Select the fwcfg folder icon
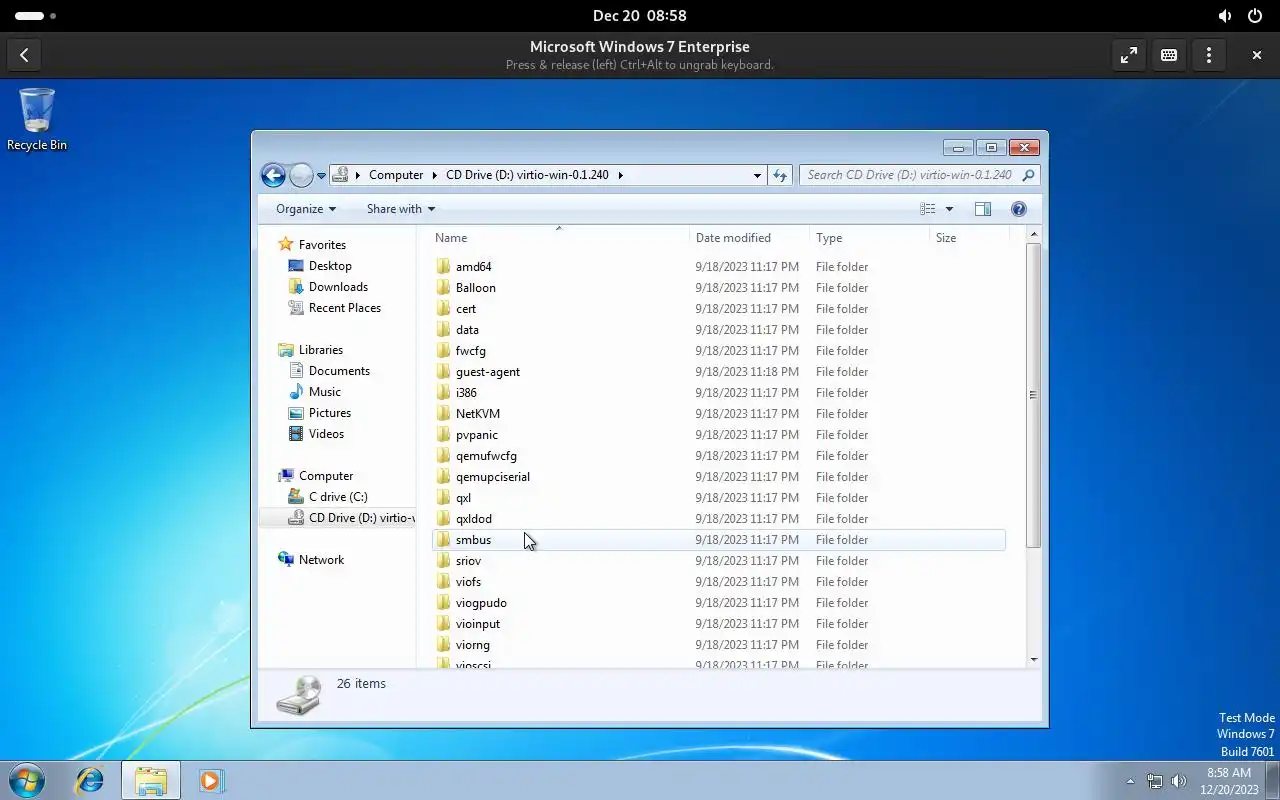Image resolution: width=1280 pixels, height=800 pixels. pyautogui.click(x=443, y=351)
